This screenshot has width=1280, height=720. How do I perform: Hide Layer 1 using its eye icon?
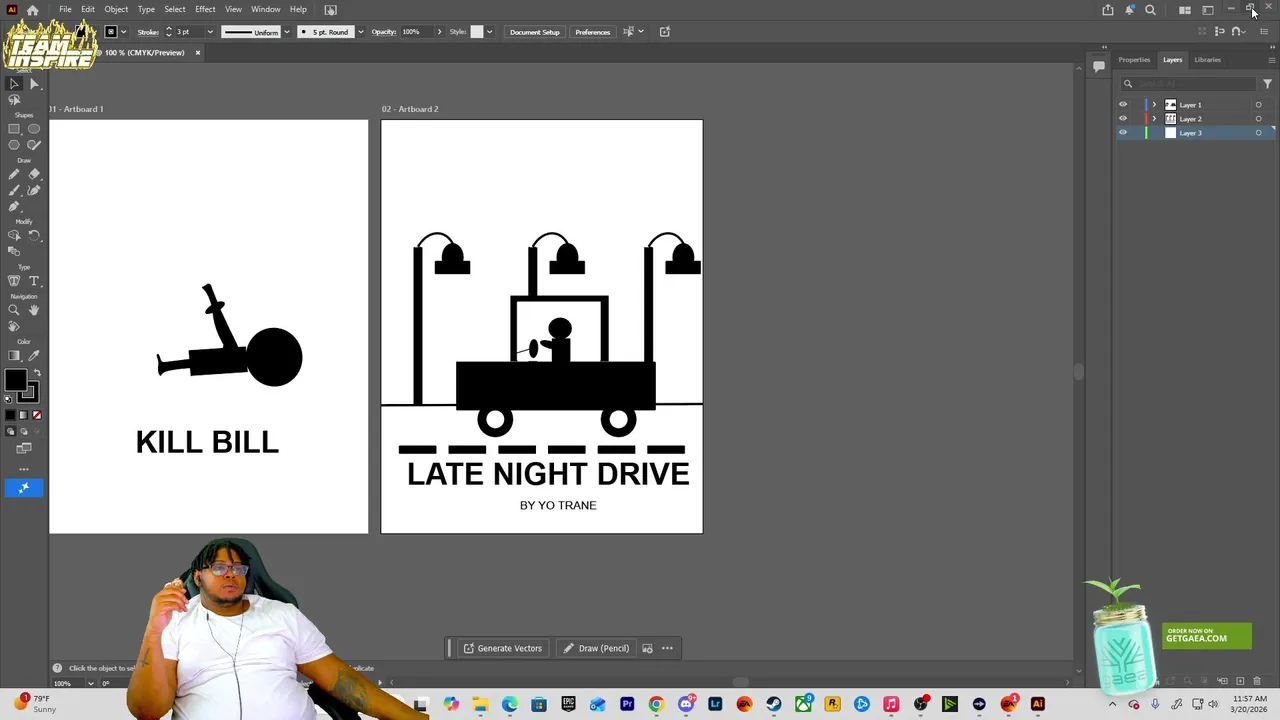[x=1122, y=105]
